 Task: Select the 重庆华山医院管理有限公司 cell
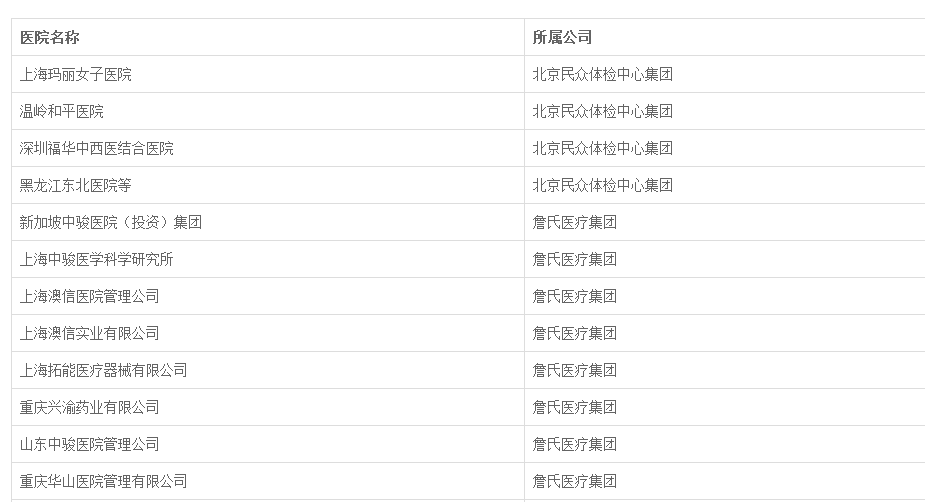point(104,481)
